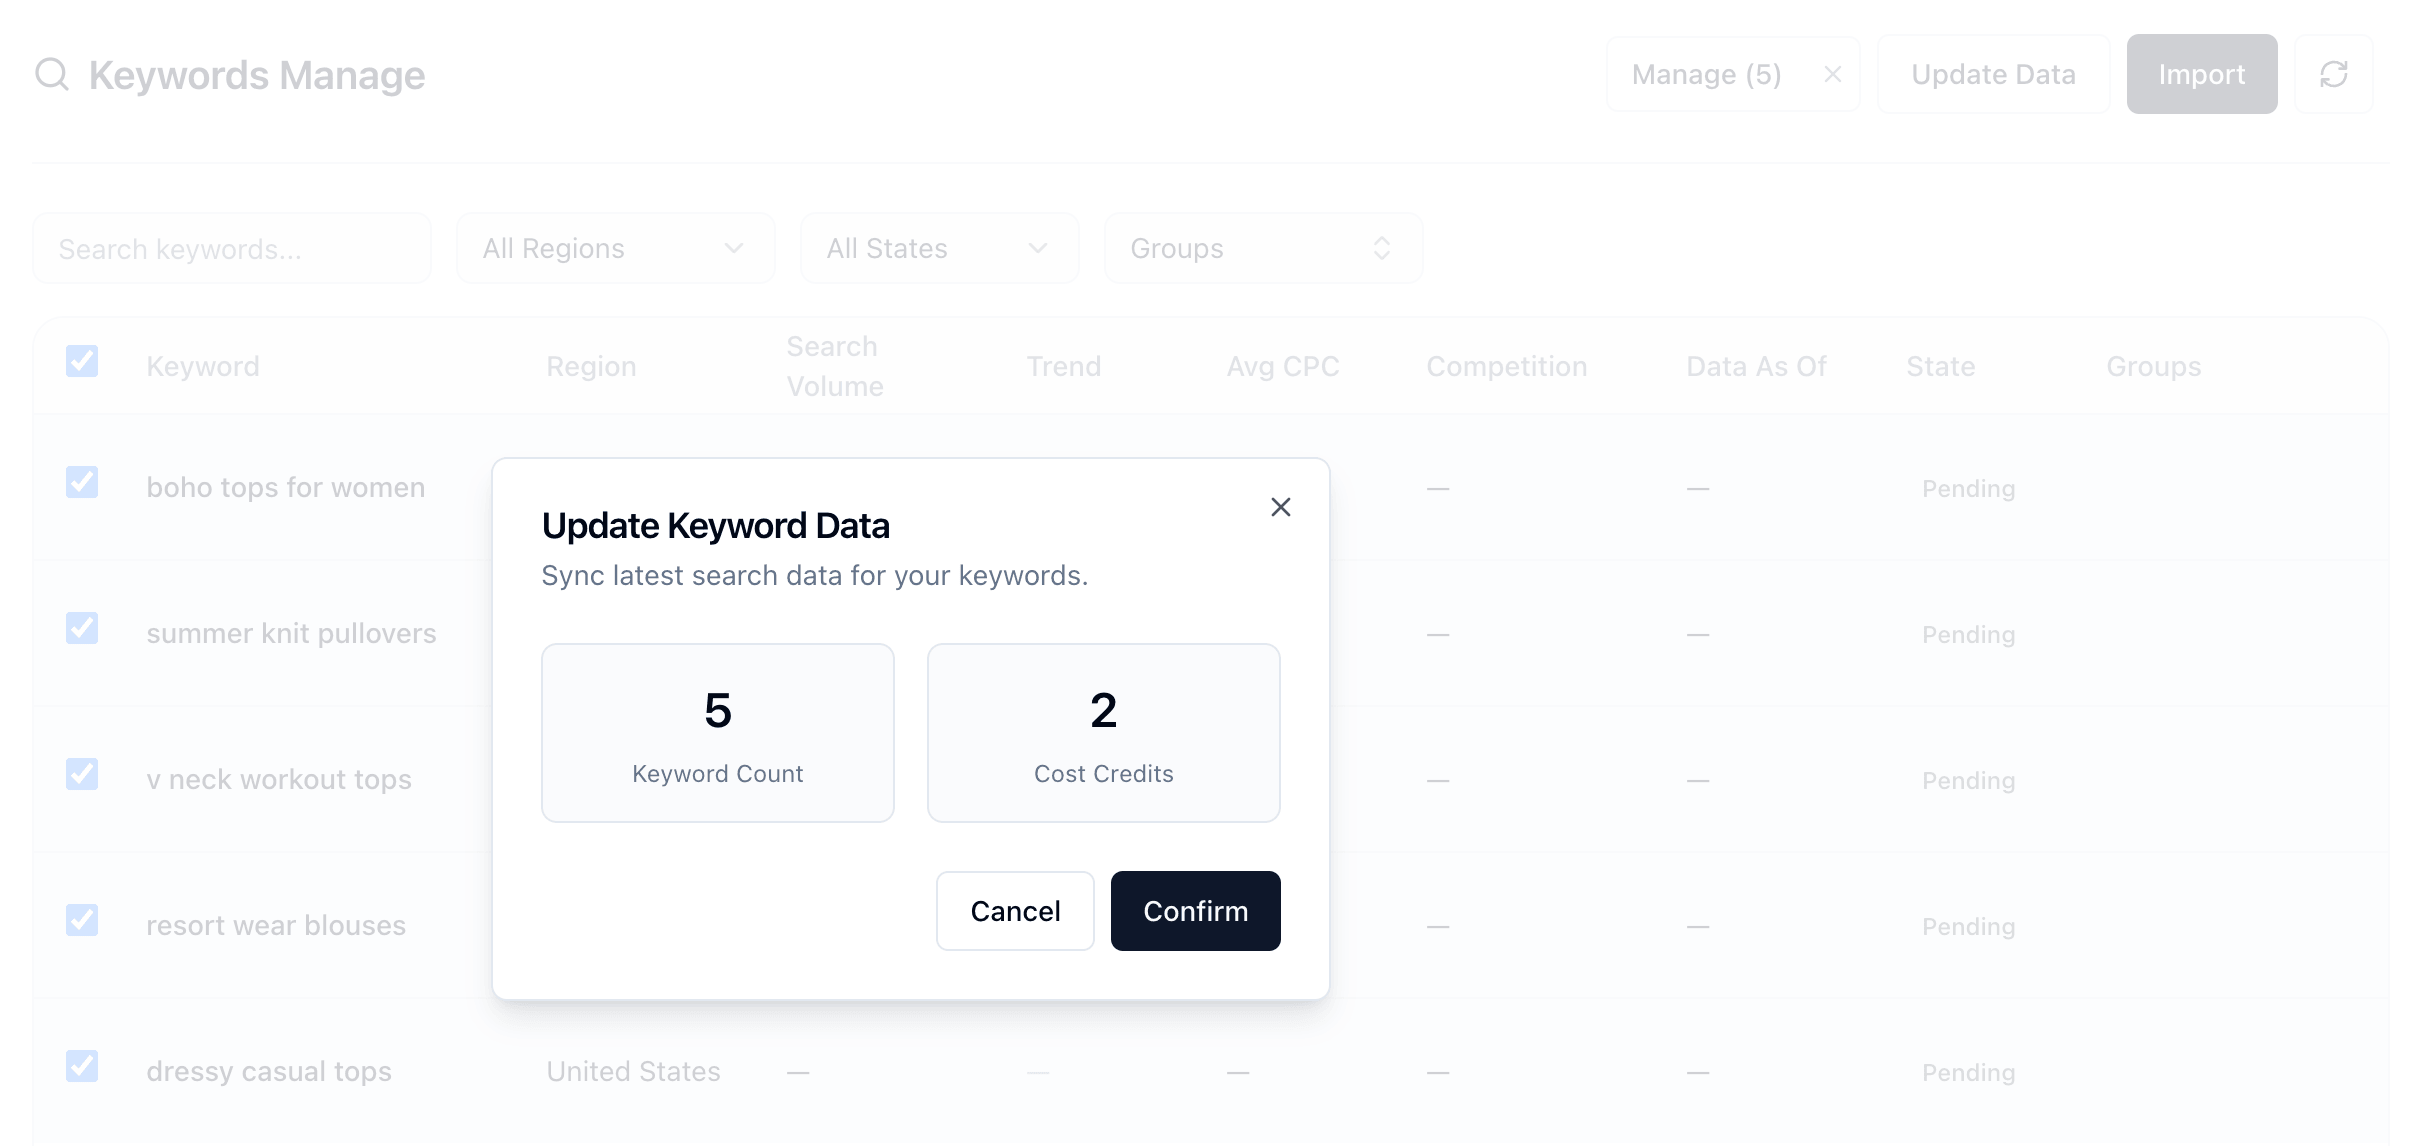Open the Manage (5) button
Screen dimensions: 2428x1146
pyautogui.click(x=1706, y=74)
